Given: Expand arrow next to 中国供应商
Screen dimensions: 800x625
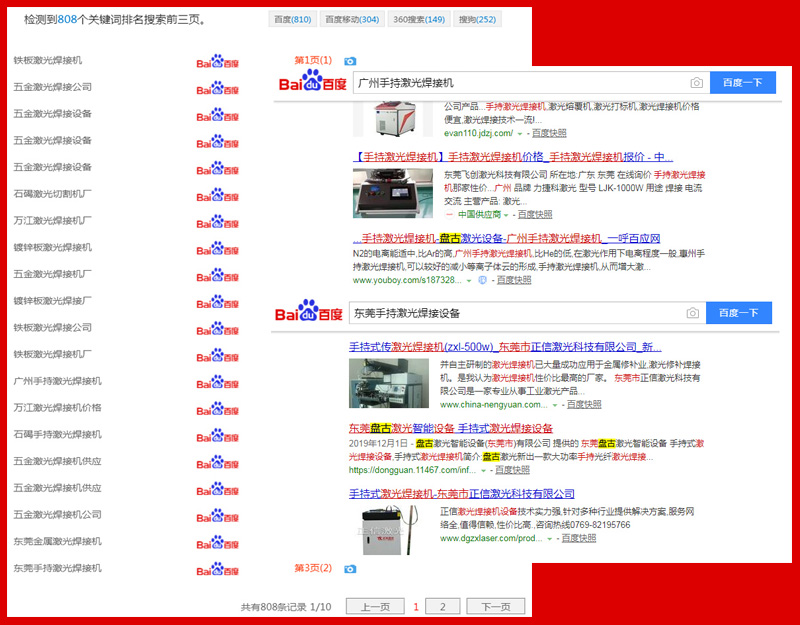Looking at the screenshot, I should click(x=506, y=215).
